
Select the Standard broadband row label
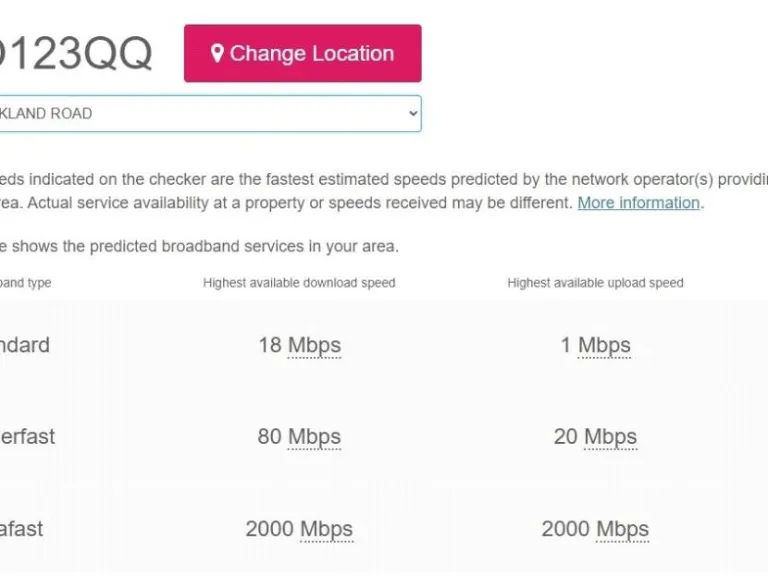(x=24, y=345)
